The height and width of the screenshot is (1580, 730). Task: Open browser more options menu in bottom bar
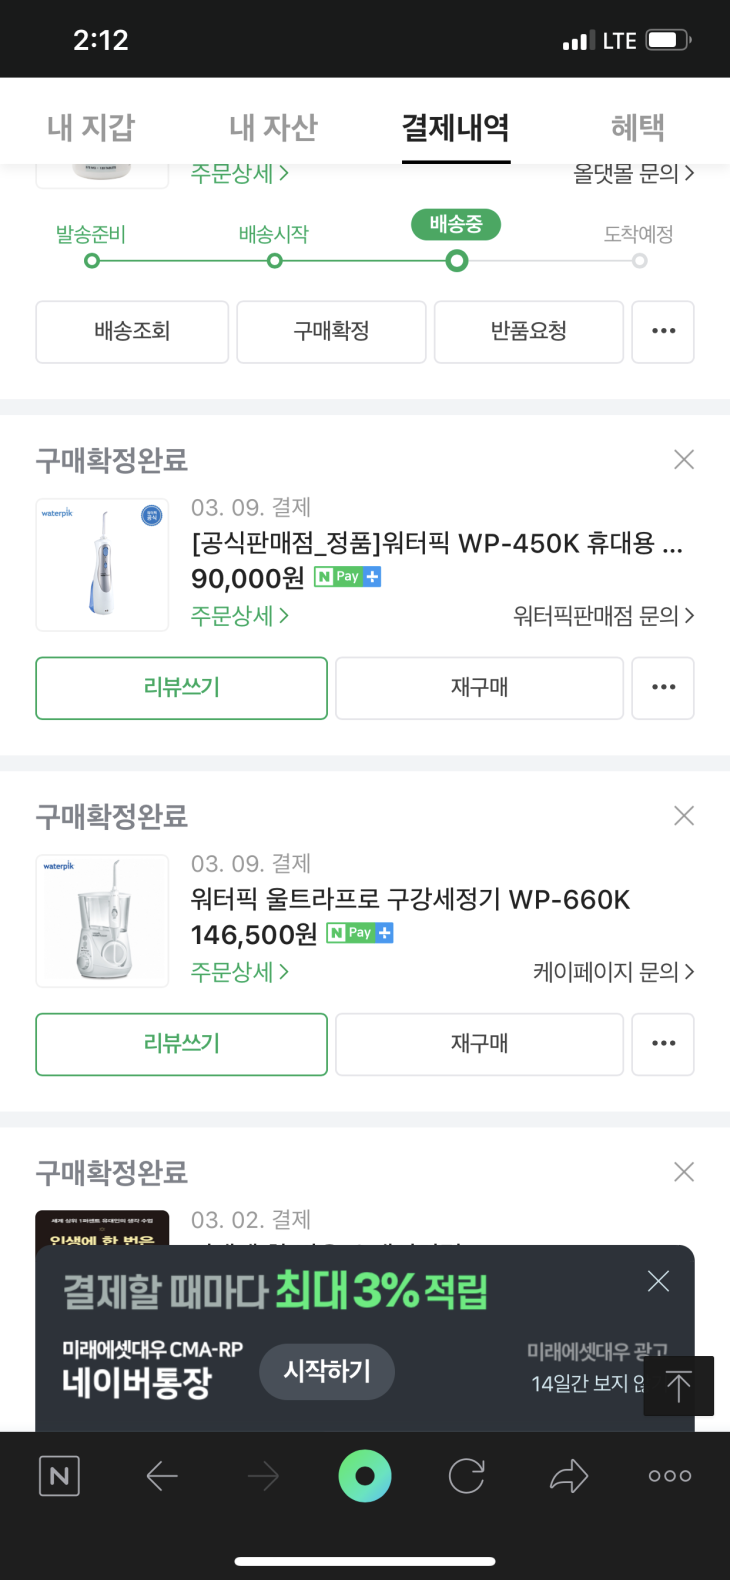coord(670,1476)
